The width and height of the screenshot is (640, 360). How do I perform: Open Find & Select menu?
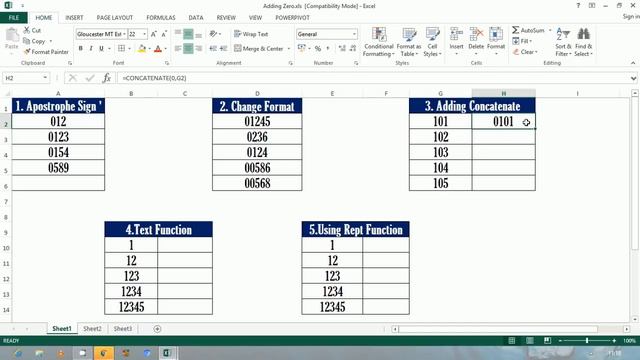583,42
